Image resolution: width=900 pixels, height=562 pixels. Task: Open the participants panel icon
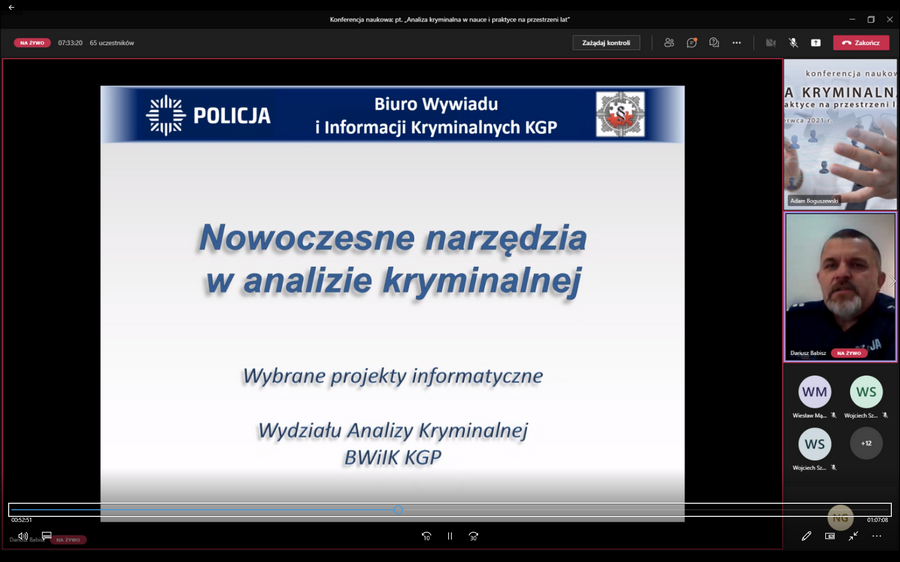(668, 43)
